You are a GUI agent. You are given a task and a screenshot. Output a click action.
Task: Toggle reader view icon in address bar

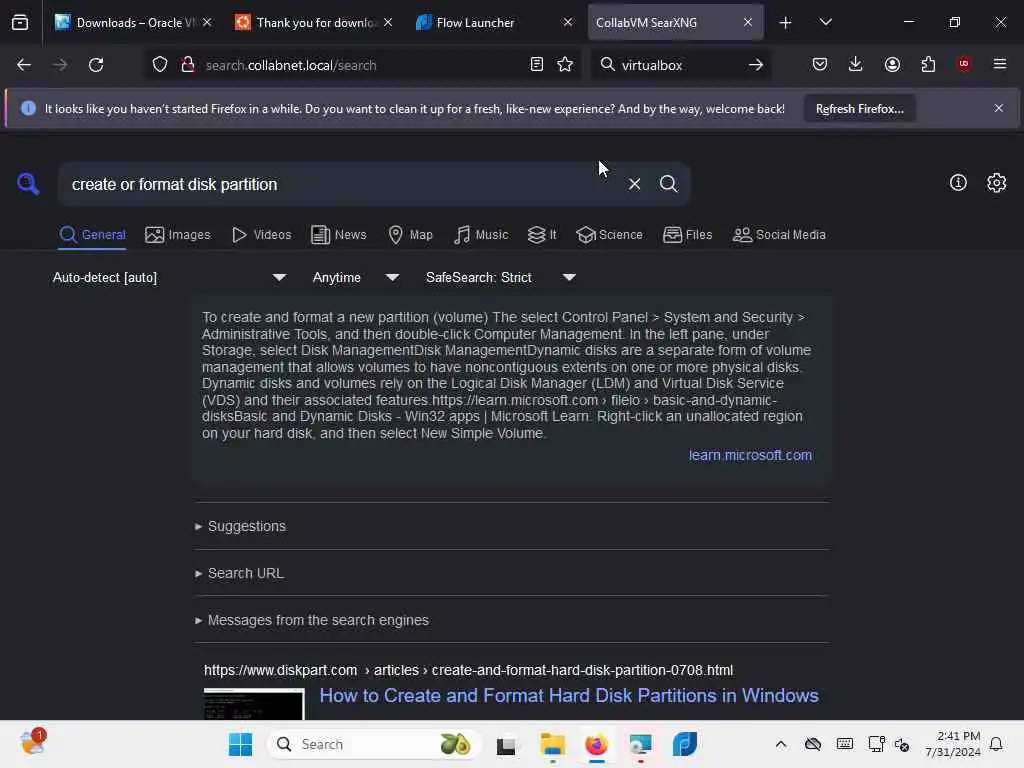[536, 65]
